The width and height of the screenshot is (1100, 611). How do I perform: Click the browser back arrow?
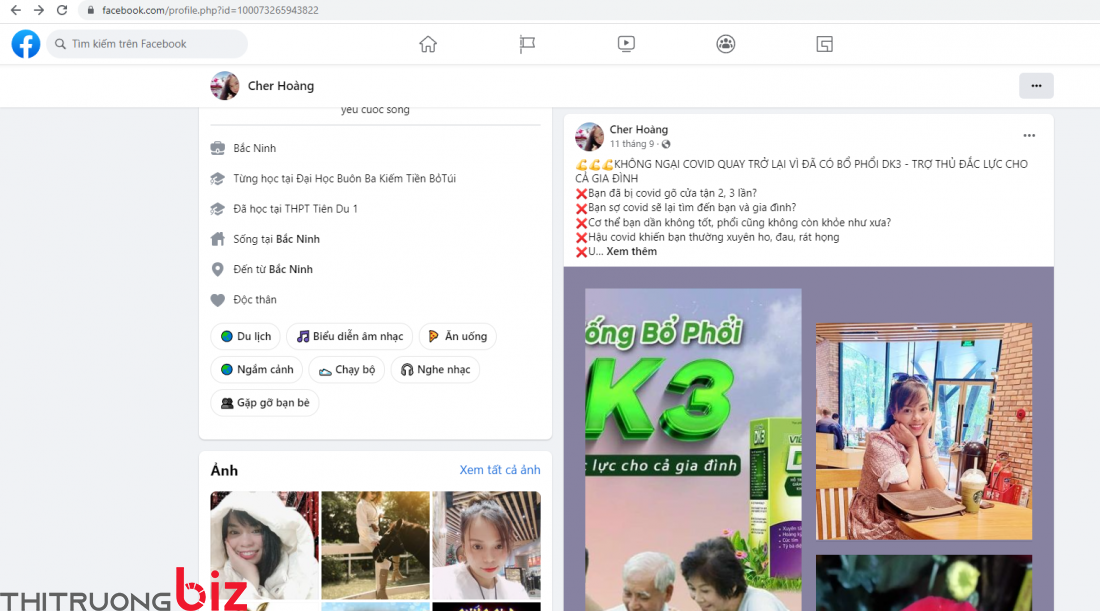coord(15,11)
